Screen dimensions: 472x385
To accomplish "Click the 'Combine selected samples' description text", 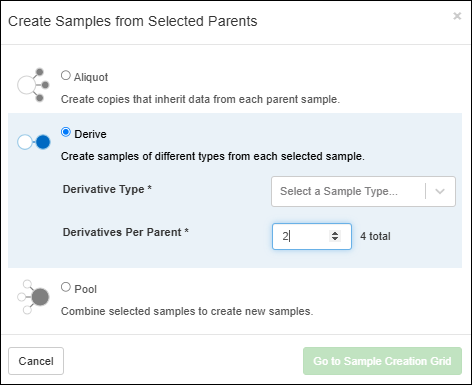I will click(x=187, y=311).
